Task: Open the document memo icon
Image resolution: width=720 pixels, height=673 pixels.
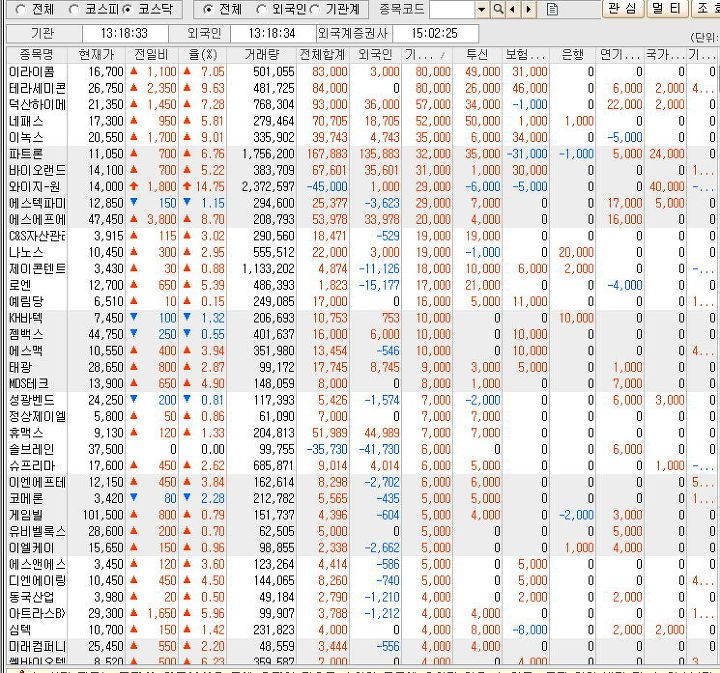Action: [x=552, y=9]
